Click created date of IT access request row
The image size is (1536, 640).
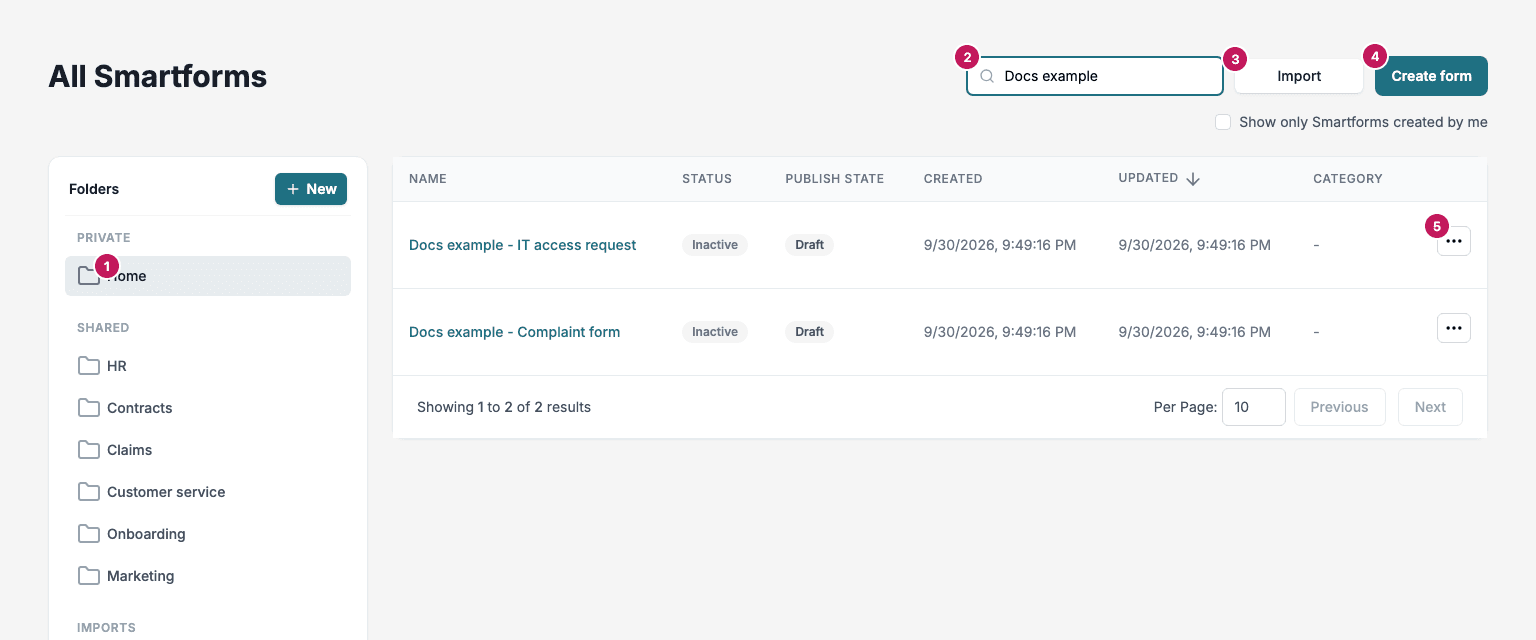1000,245
